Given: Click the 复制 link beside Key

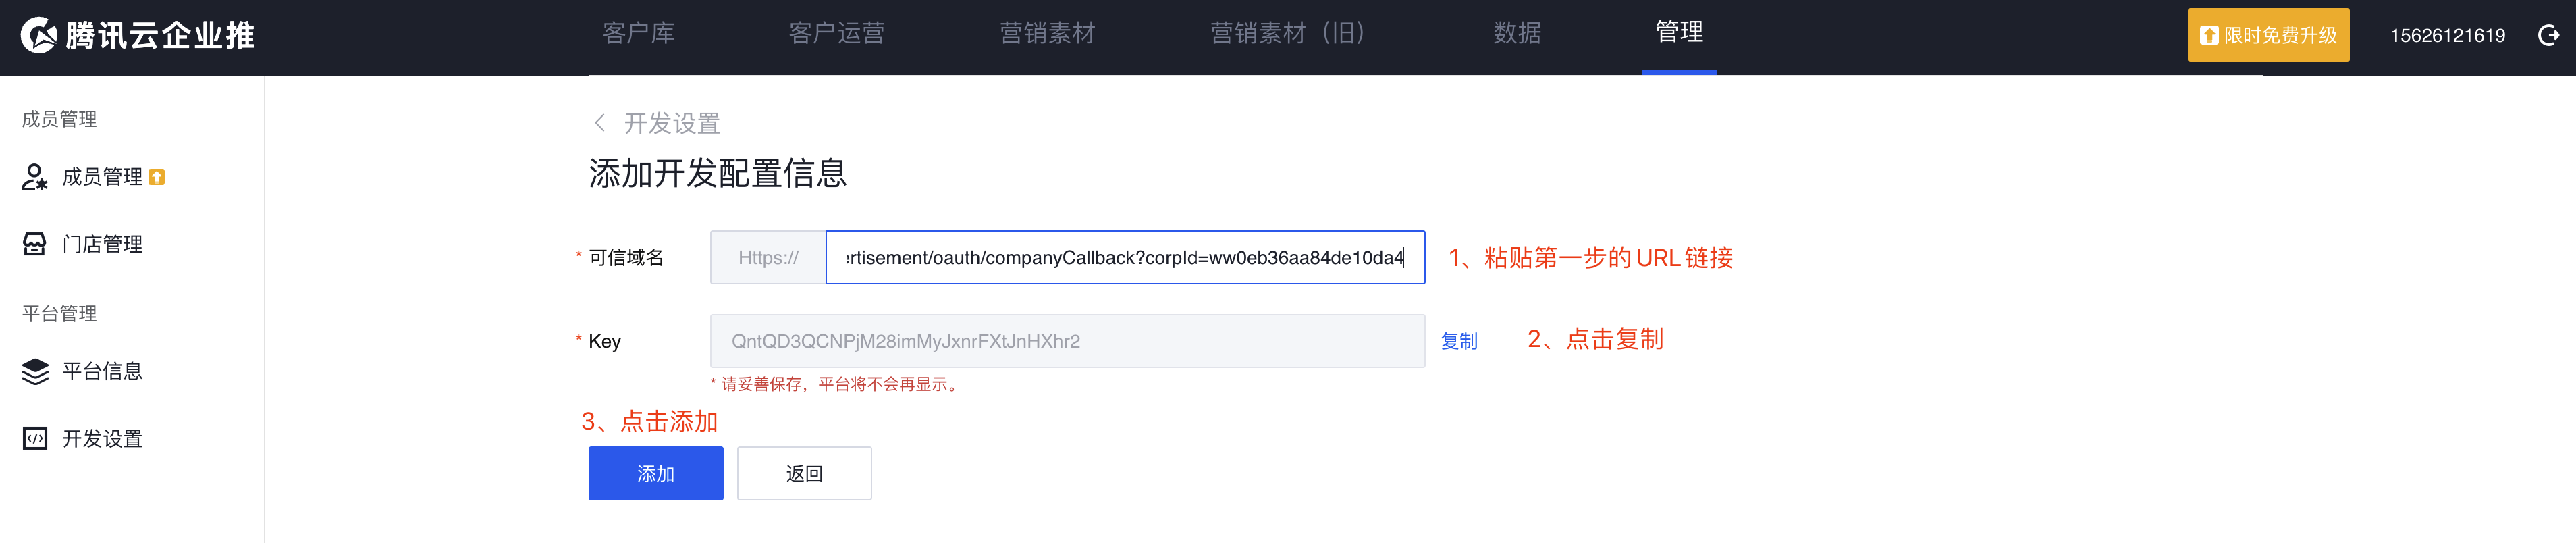Looking at the screenshot, I should click(x=1458, y=341).
